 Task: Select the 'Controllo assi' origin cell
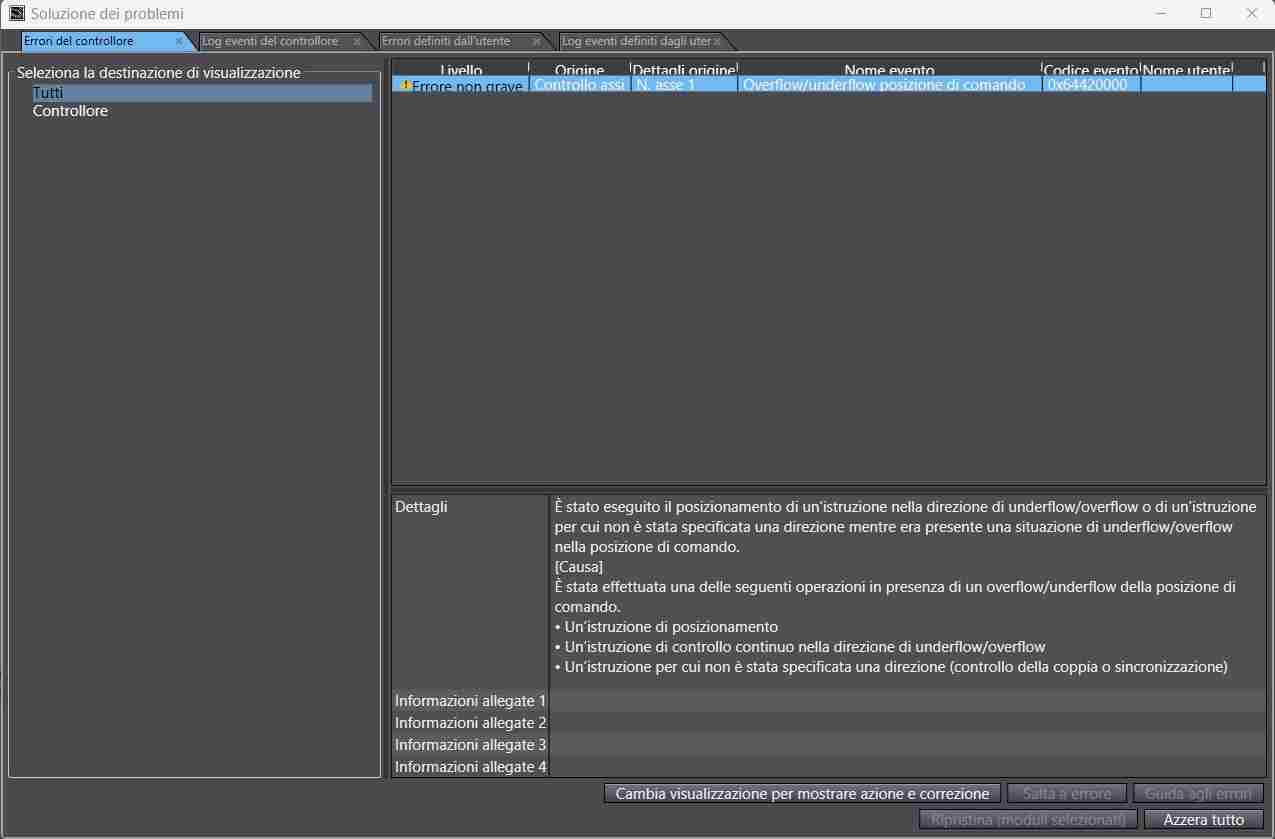coord(579,85)
